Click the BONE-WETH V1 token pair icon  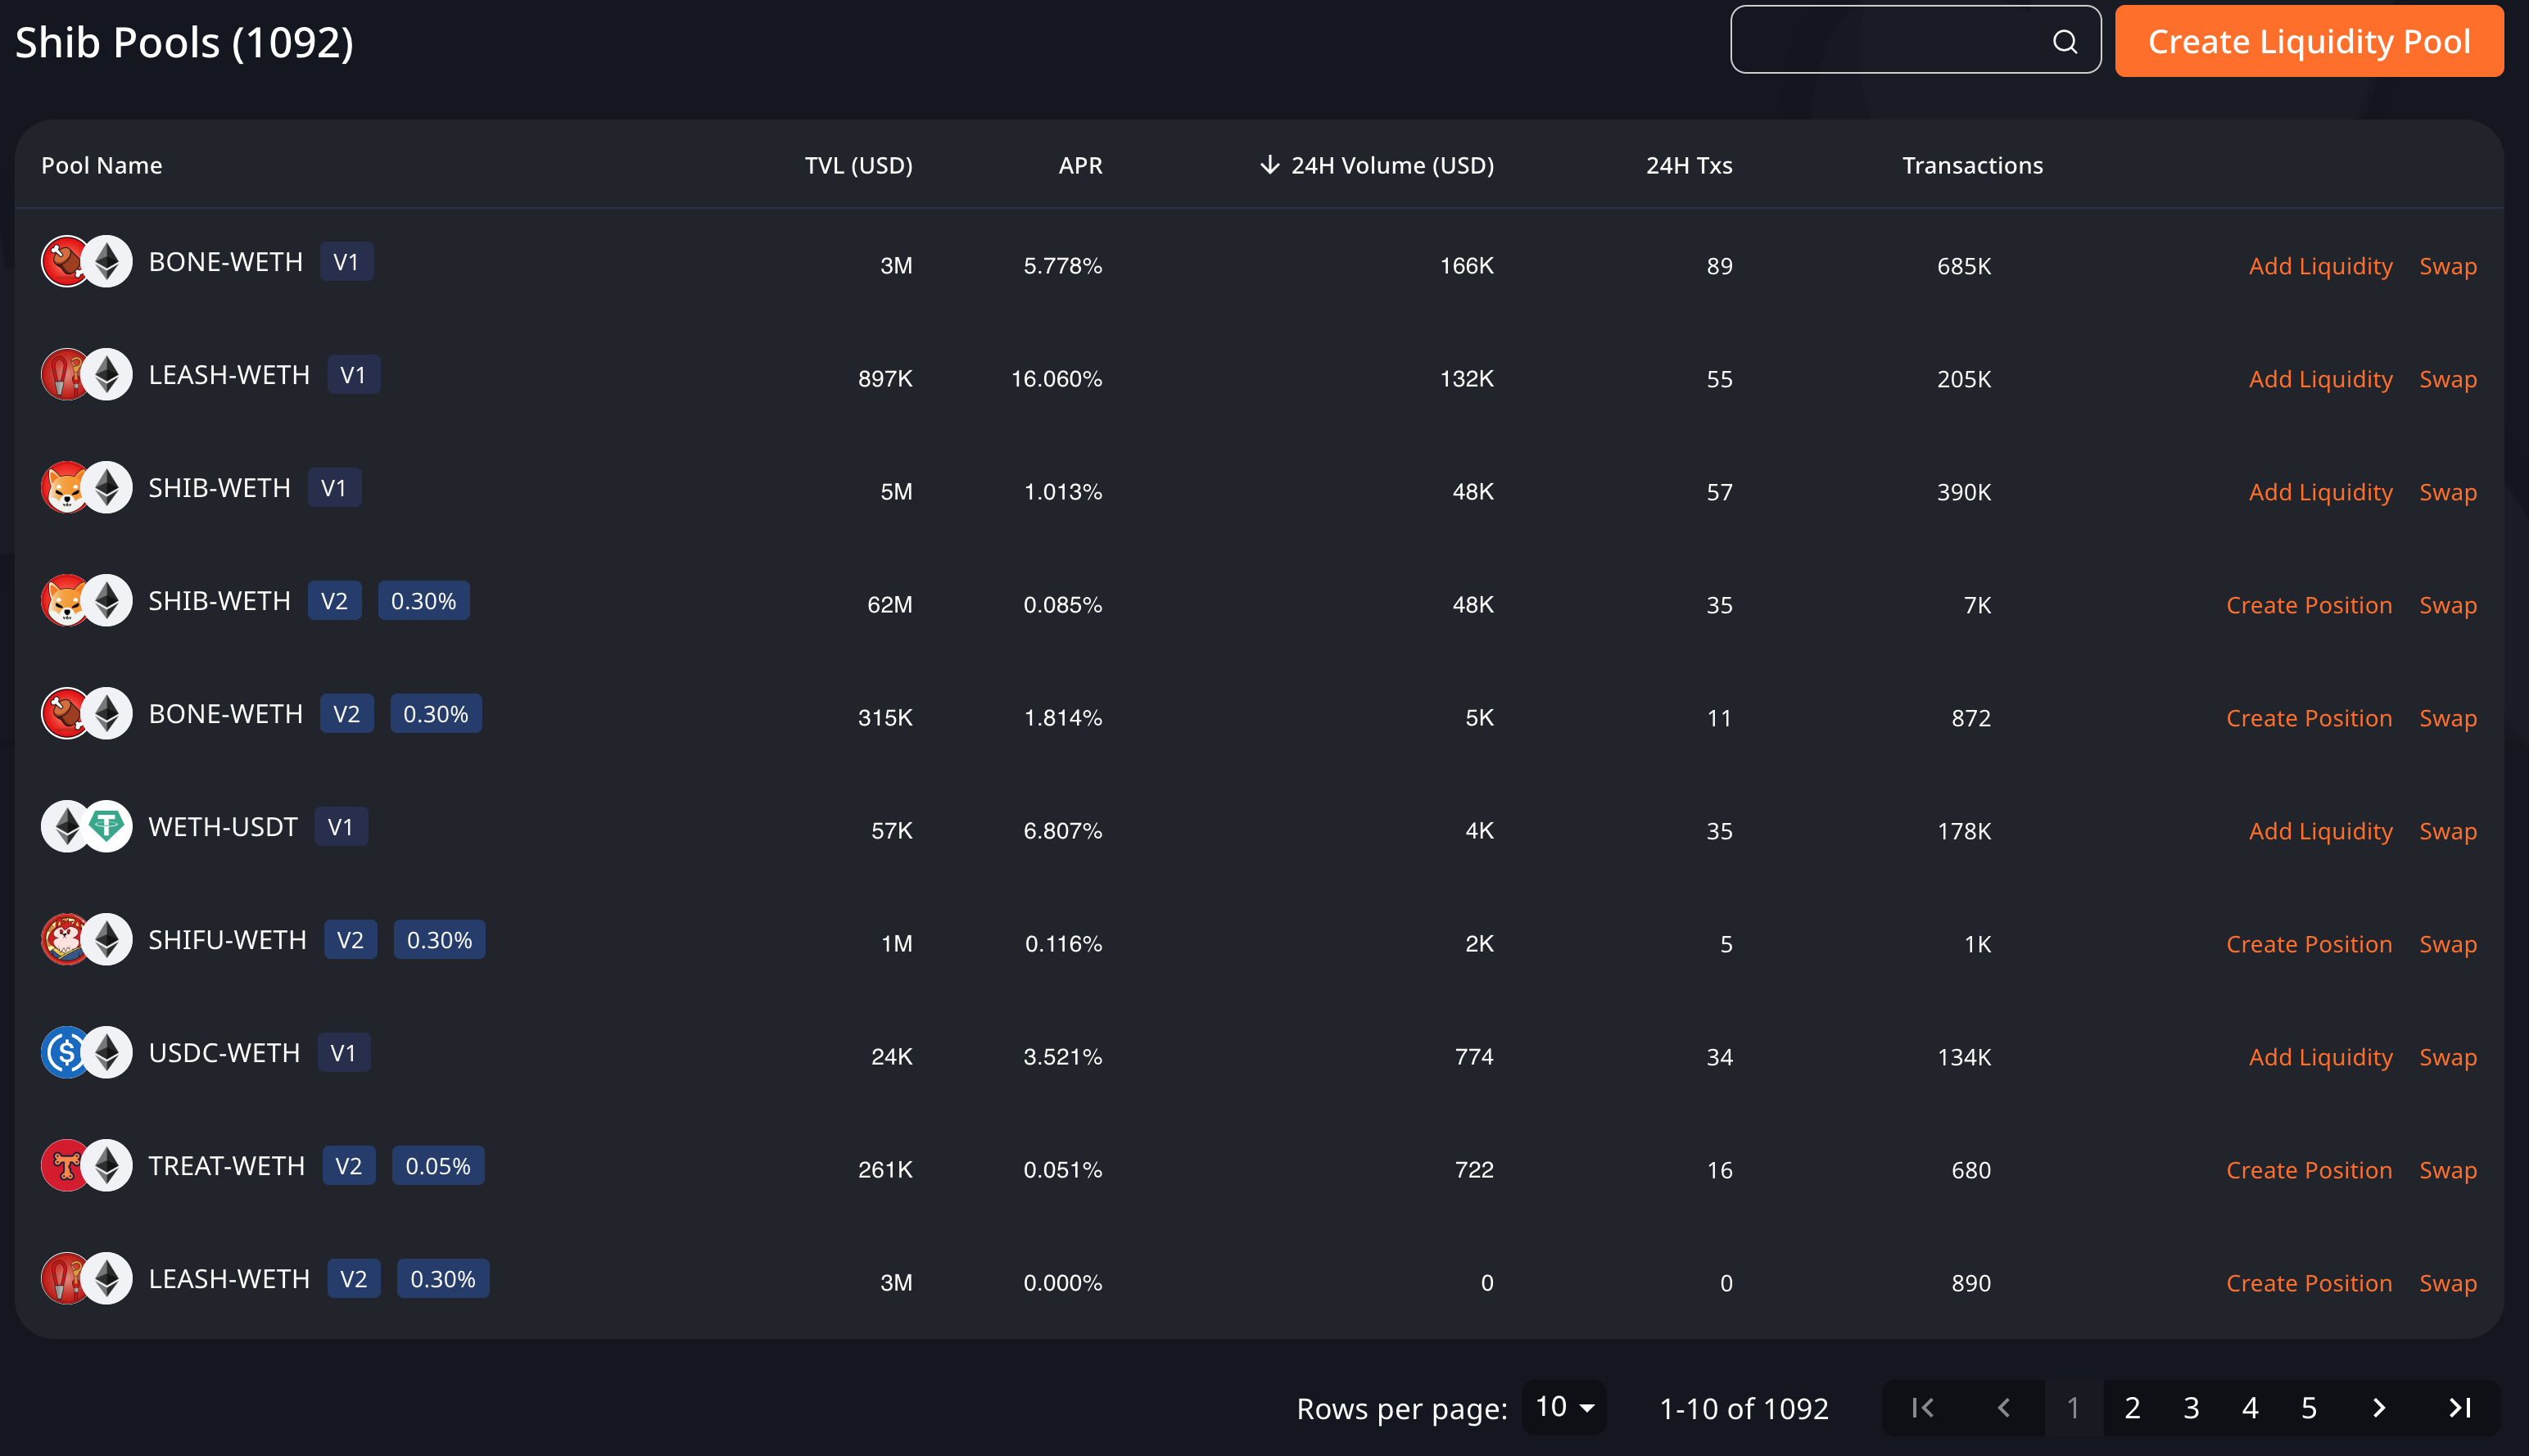coord(86,262)
